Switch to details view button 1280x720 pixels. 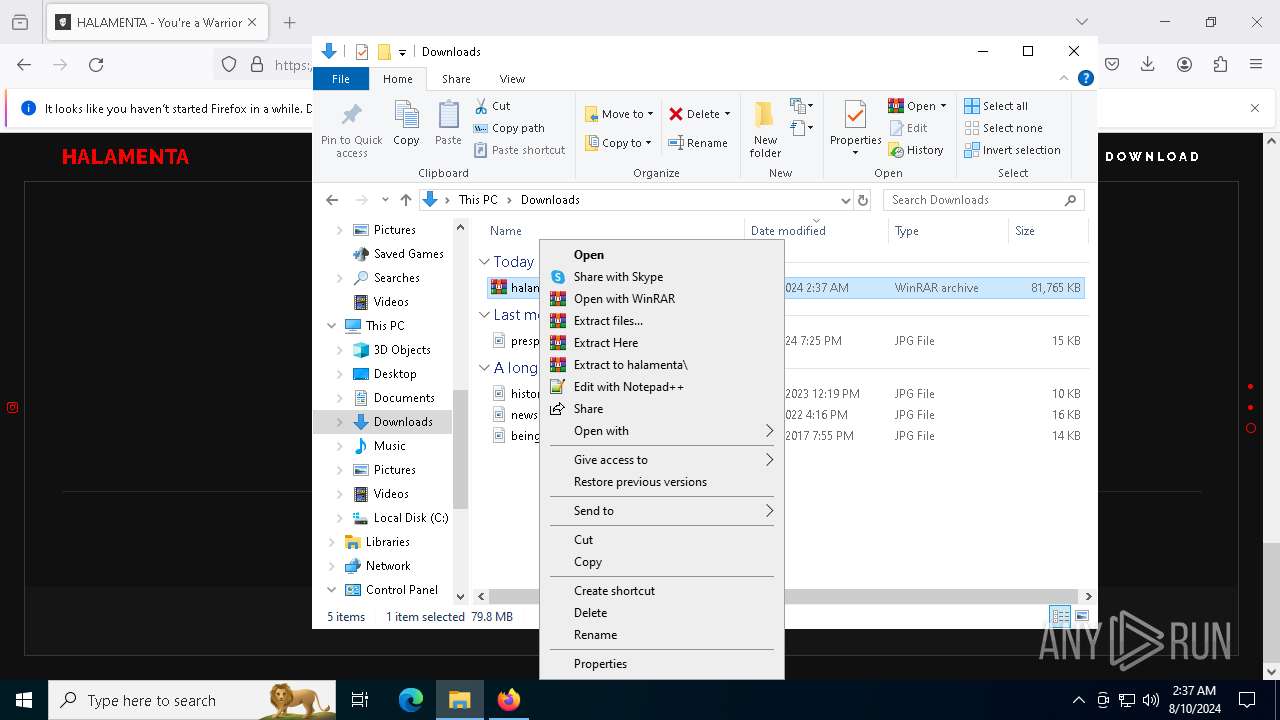pyautogui.click(x=1060, y=616)
